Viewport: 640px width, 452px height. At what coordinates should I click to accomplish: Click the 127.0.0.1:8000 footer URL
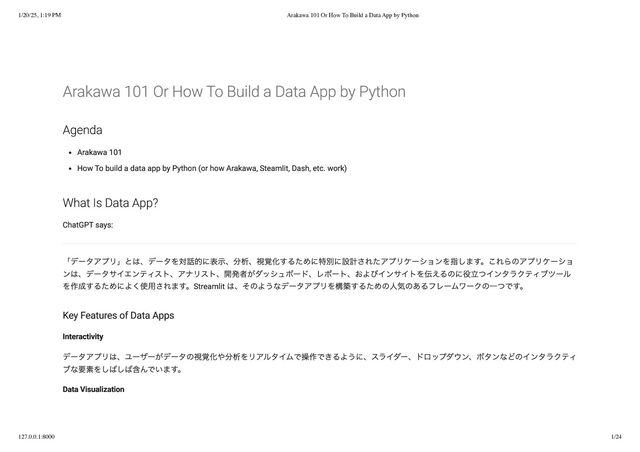(x=36, y=436)
